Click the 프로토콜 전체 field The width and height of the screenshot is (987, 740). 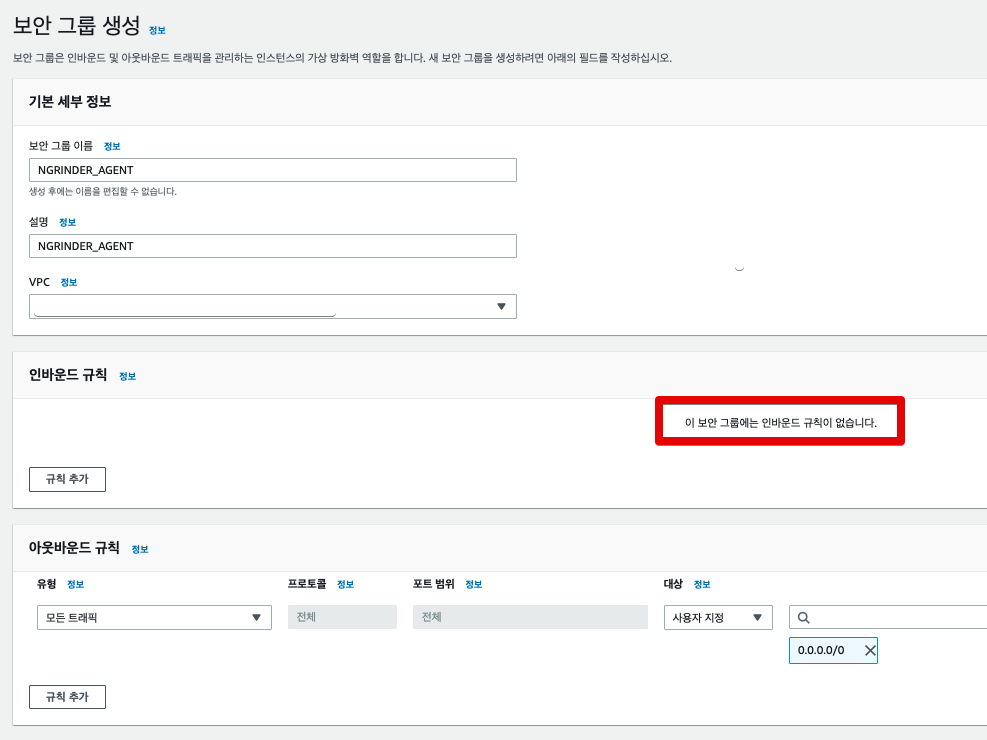[342, 617]
